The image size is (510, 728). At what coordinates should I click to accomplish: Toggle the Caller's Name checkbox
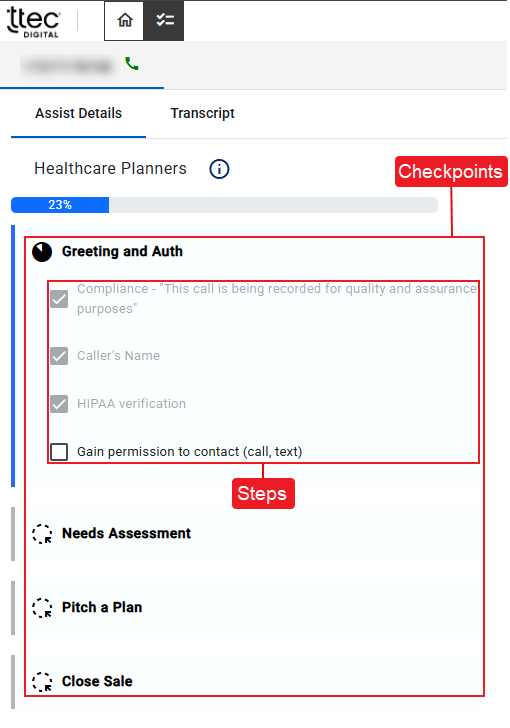(59, 356)
